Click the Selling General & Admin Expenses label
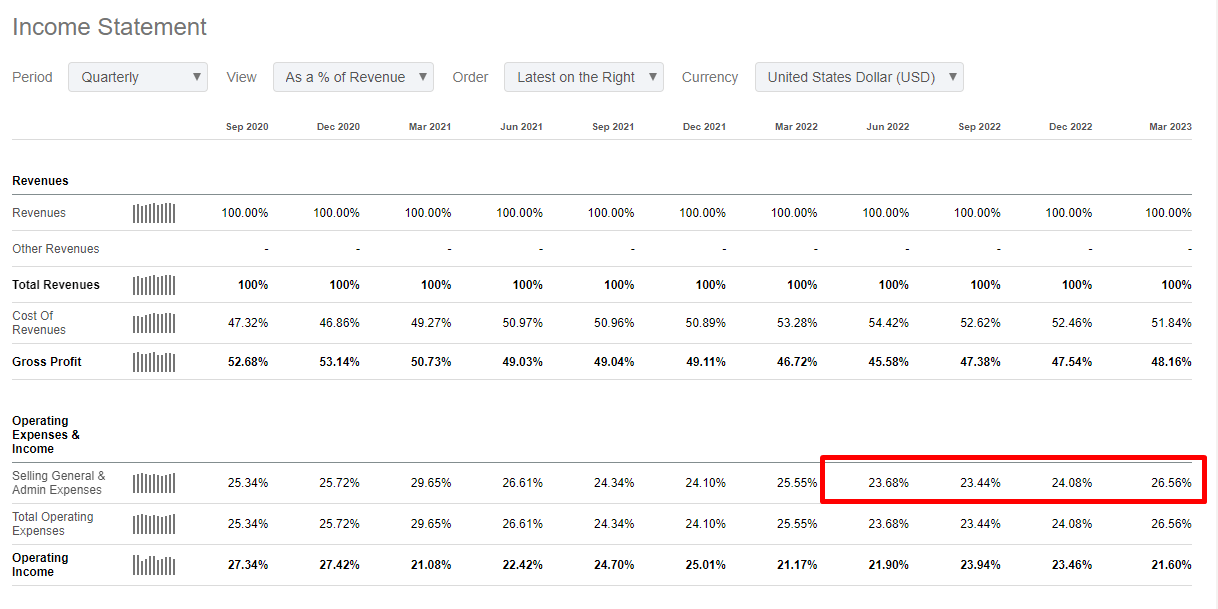The height and width of the screenshot is (609, 1218). (58, 483)
